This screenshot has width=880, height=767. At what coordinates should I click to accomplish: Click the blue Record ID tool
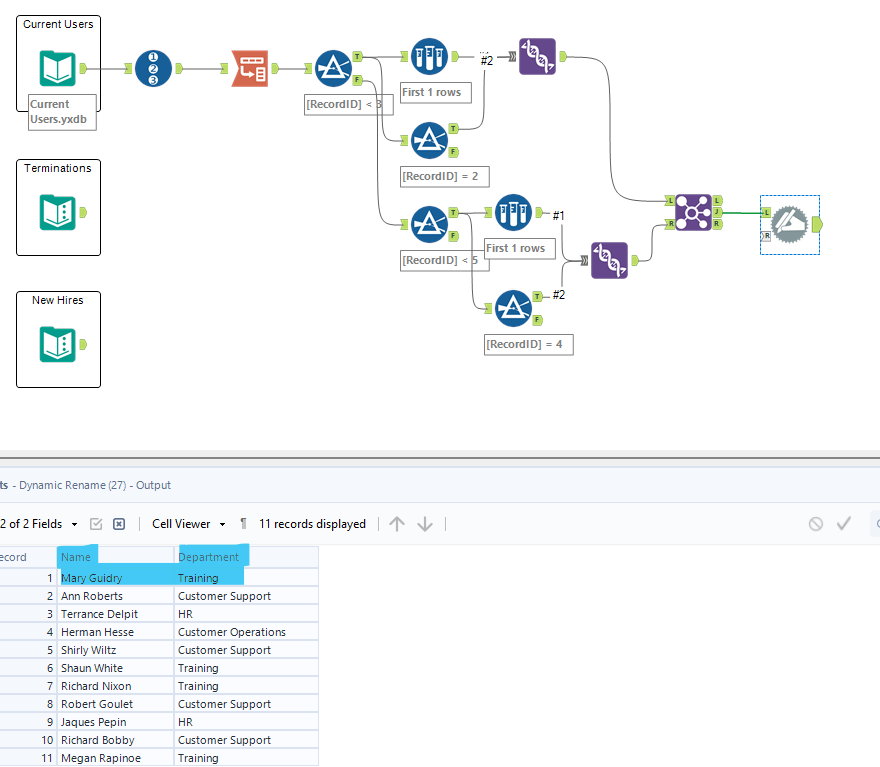click(152, 68)
